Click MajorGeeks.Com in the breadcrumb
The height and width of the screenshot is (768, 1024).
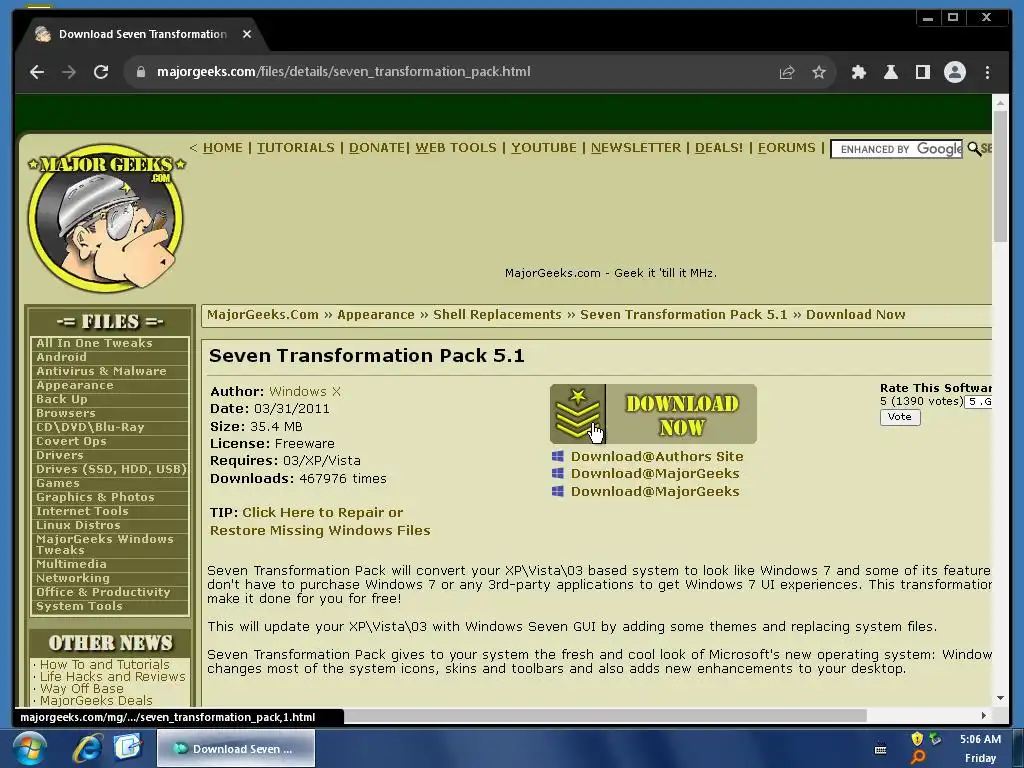[x=263, y=315]
